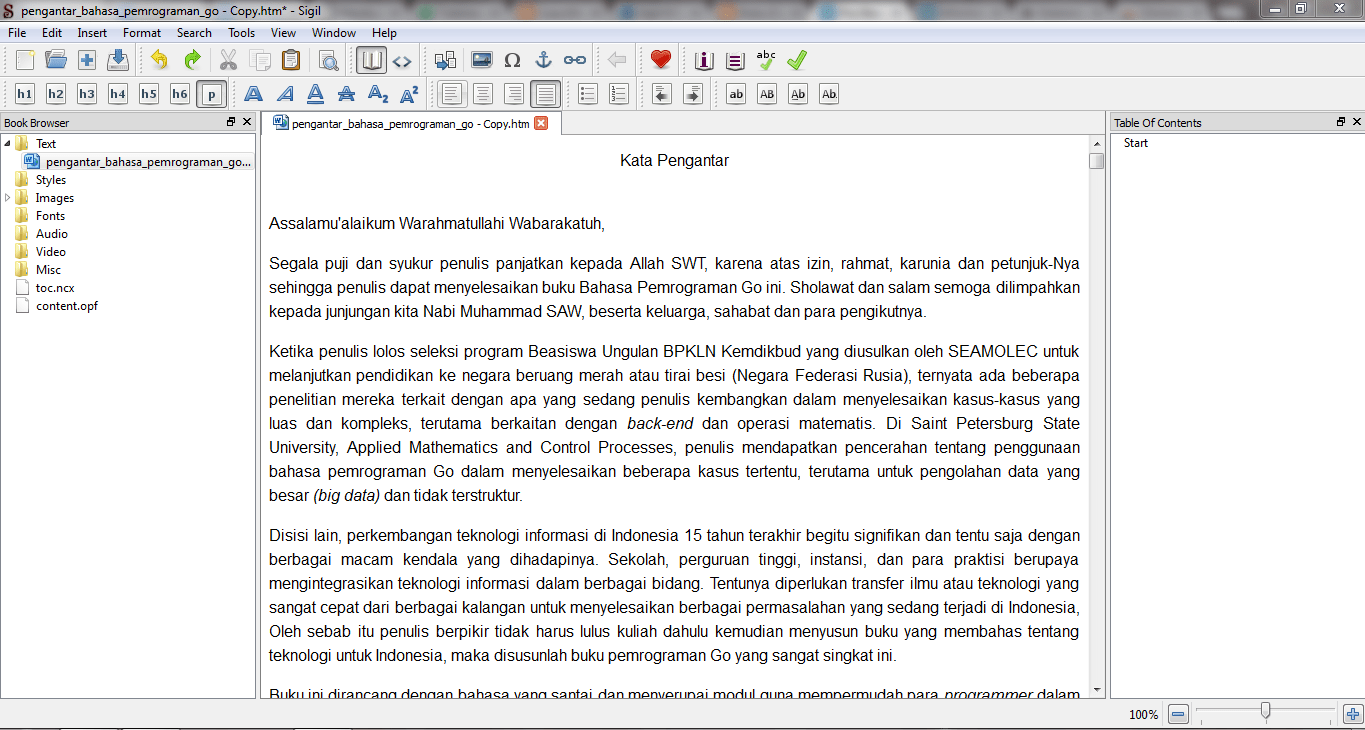Apply the paragraph (p) style
The height and width of the screenshot is (730, 1365).
click(211, 94)
